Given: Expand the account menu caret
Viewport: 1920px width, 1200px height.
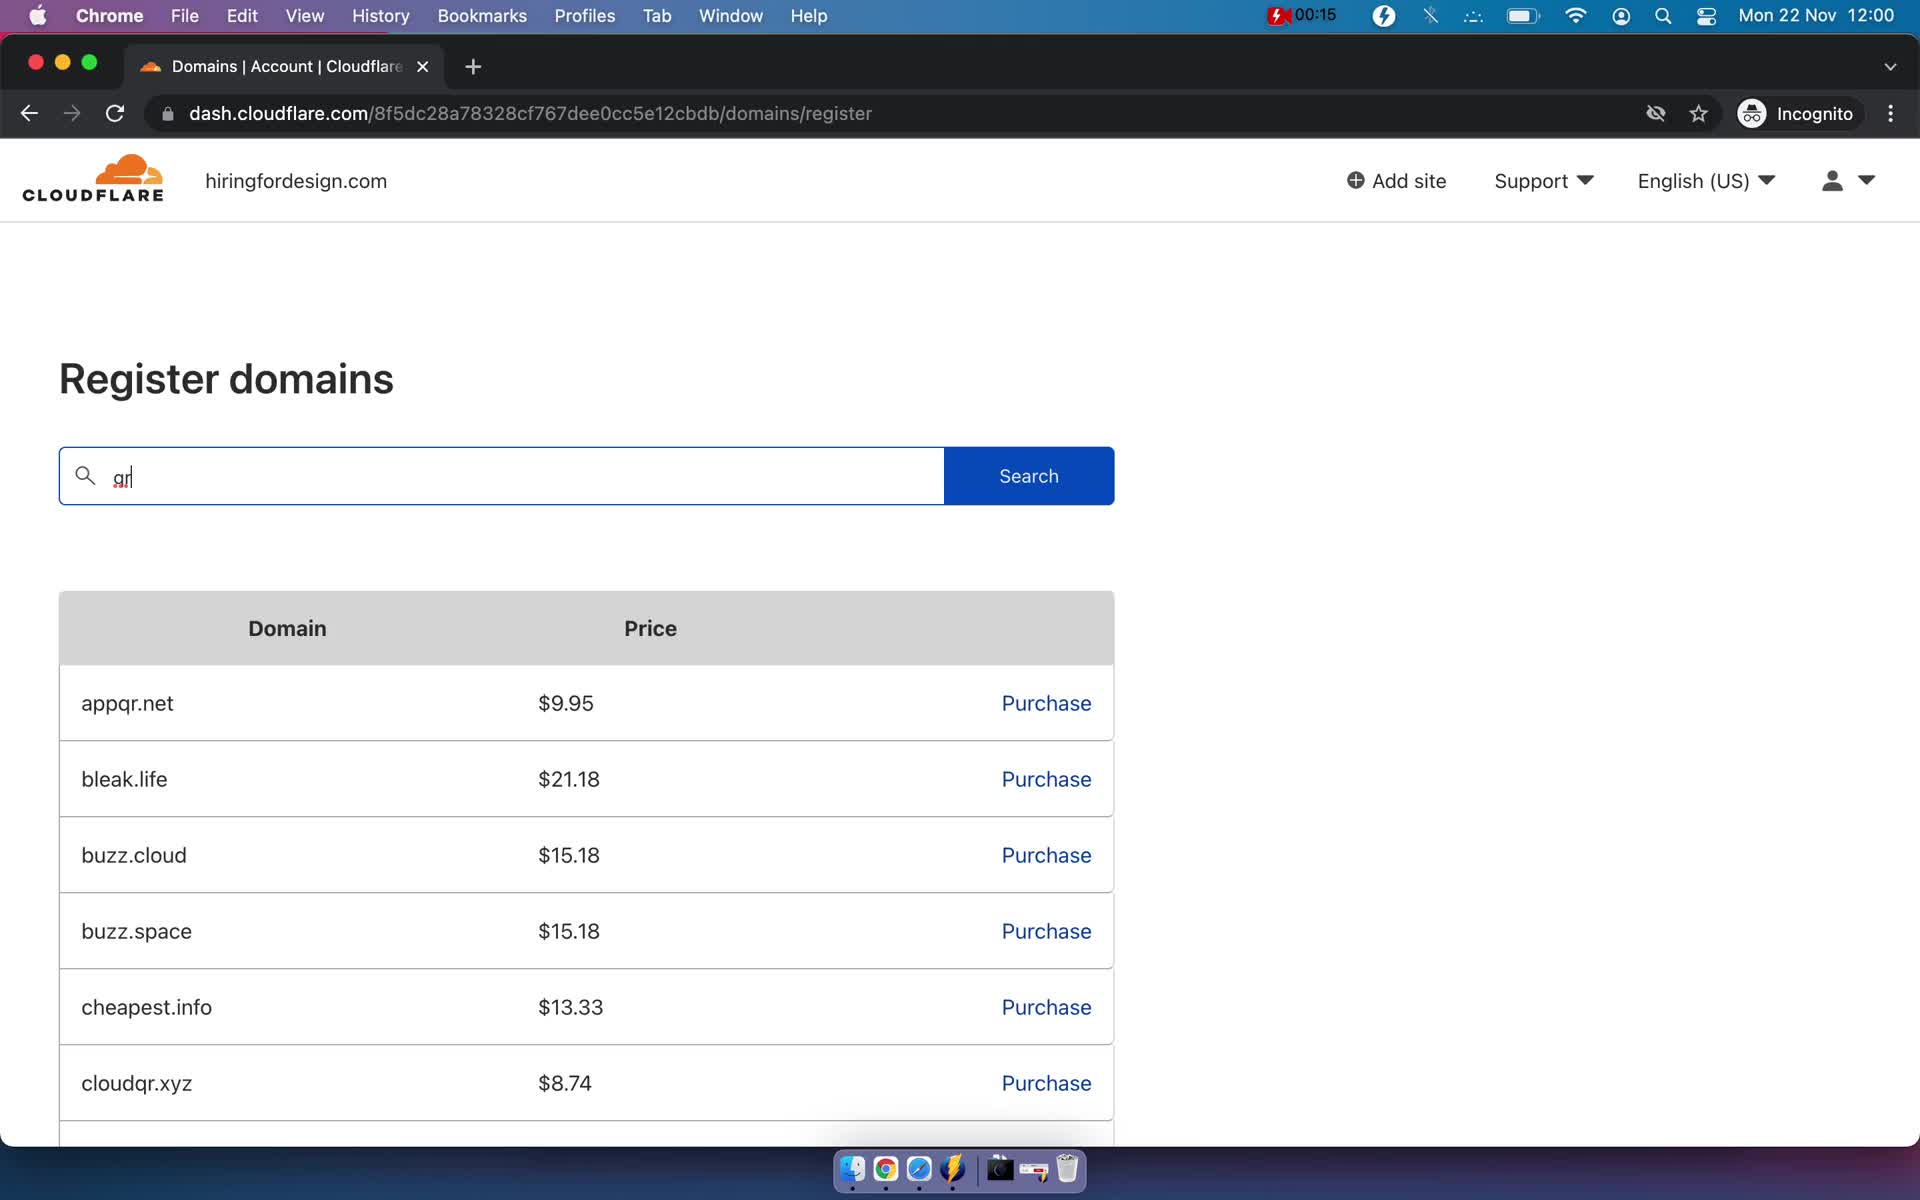Looking at the screenshot, I should (1866, 180).
